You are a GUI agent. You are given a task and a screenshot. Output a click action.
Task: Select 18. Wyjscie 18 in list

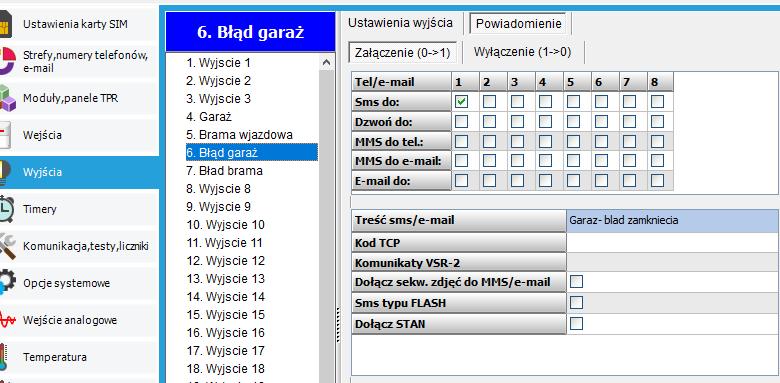(226, 369)
